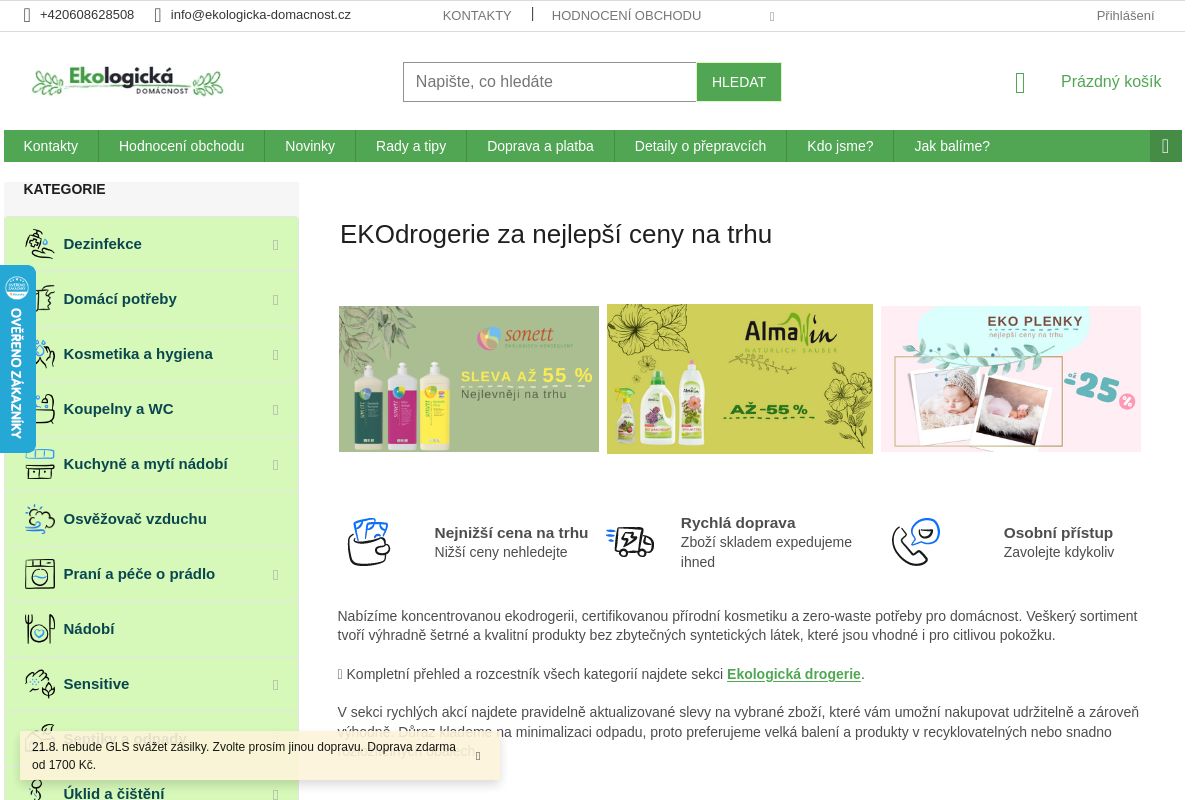1200x800 pixels.
Task: Open the Sonett sleva až 55% banner
Action: pyautogui.click(x=469, y=379)
